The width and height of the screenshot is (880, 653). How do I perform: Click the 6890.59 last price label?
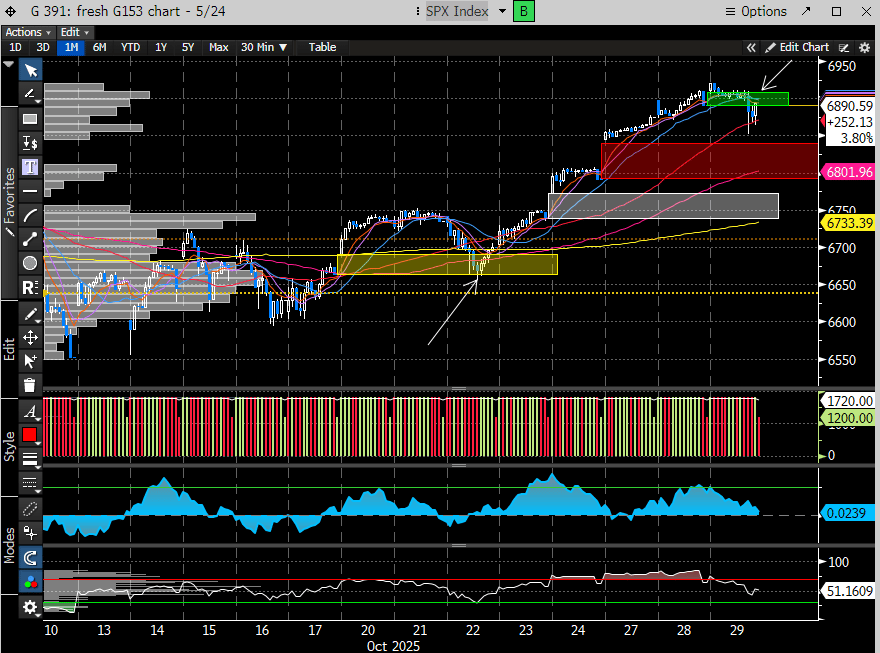tap(850, 106)
